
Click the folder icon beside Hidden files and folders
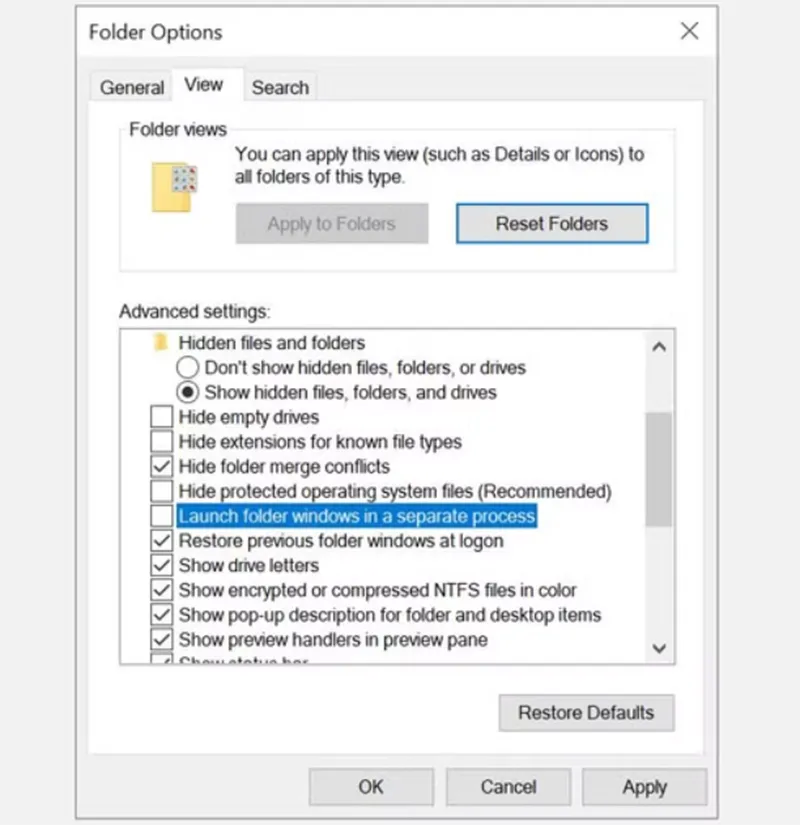[162, 343]
